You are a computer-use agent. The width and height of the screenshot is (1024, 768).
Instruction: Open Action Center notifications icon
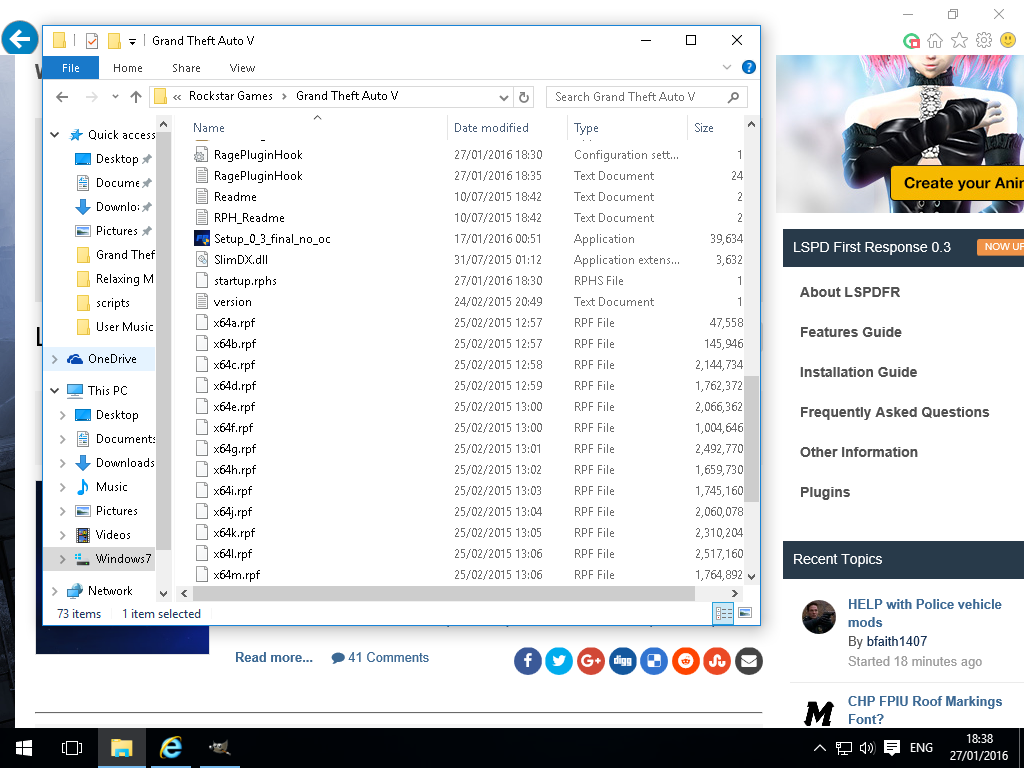click(x=891, y=748)
